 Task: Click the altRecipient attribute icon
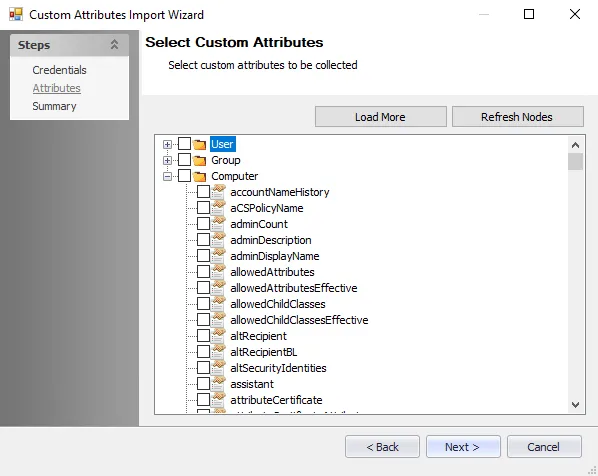click(219, 336)
